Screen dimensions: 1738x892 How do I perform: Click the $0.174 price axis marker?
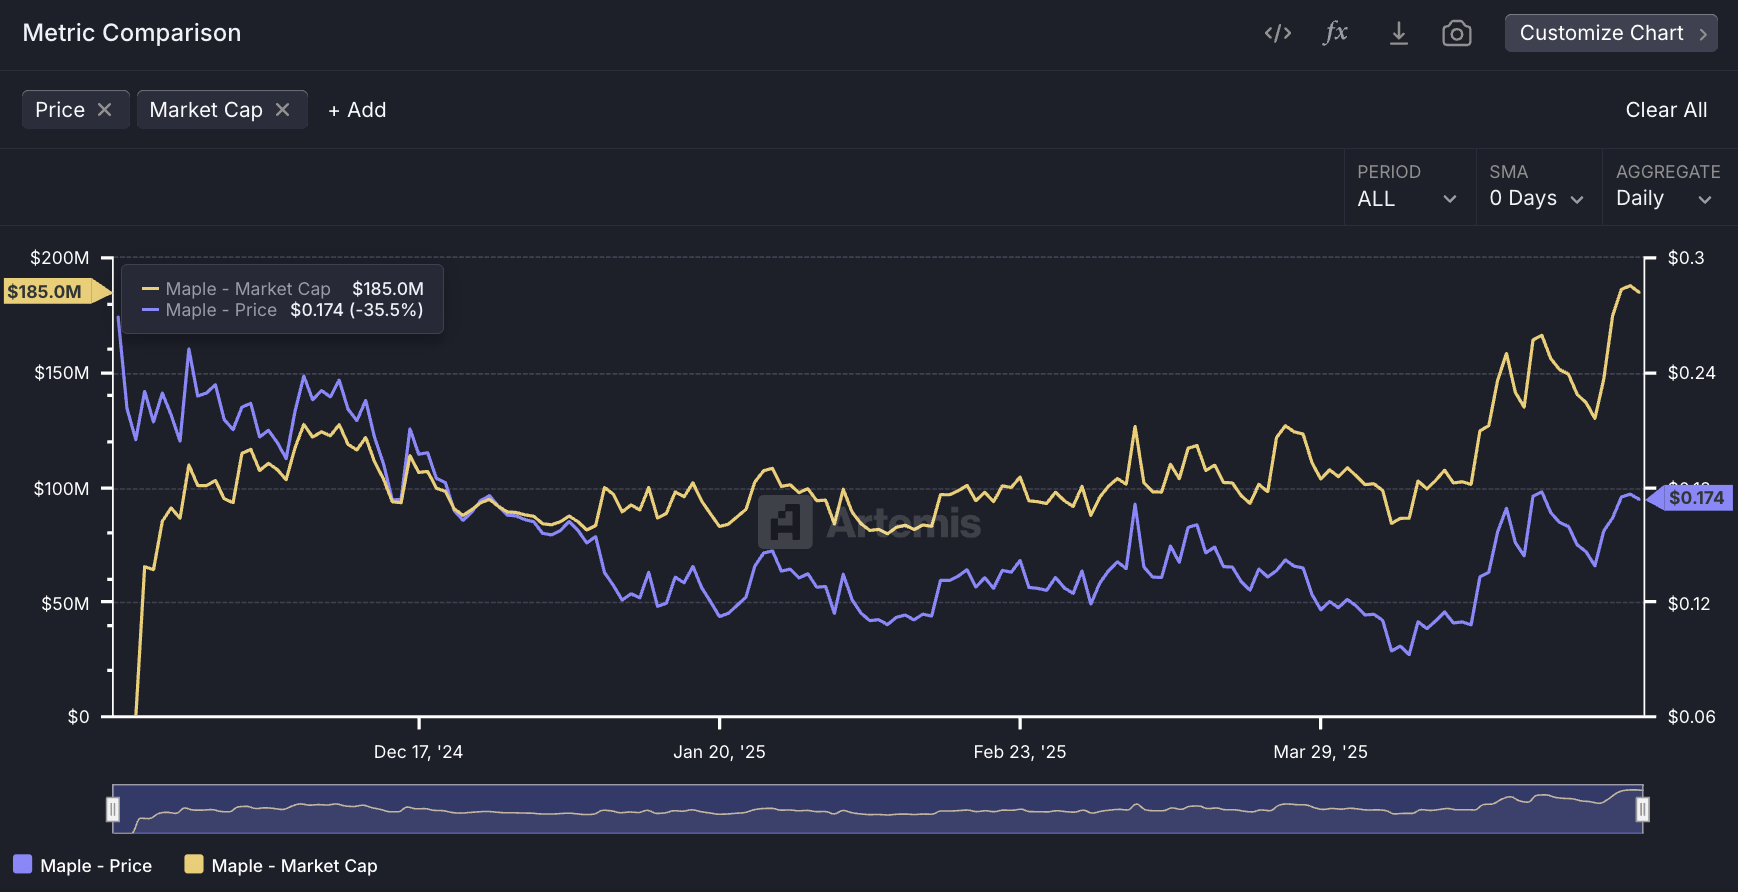[x=1695, y=498]
